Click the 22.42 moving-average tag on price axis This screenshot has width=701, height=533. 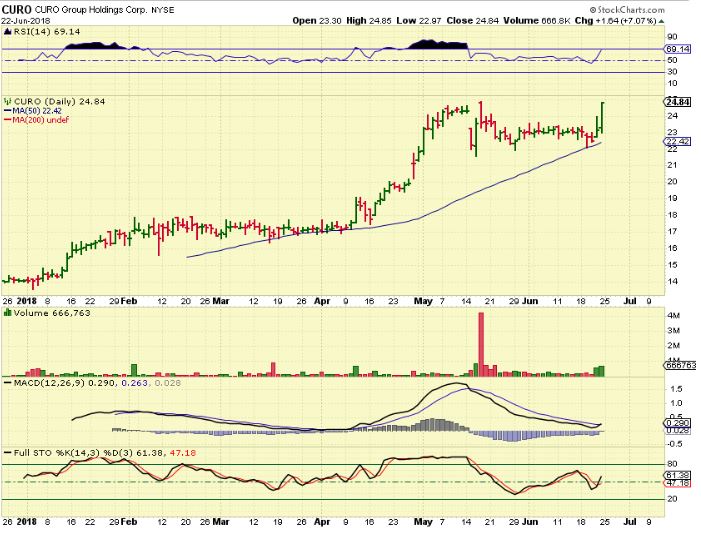[677, 141]
